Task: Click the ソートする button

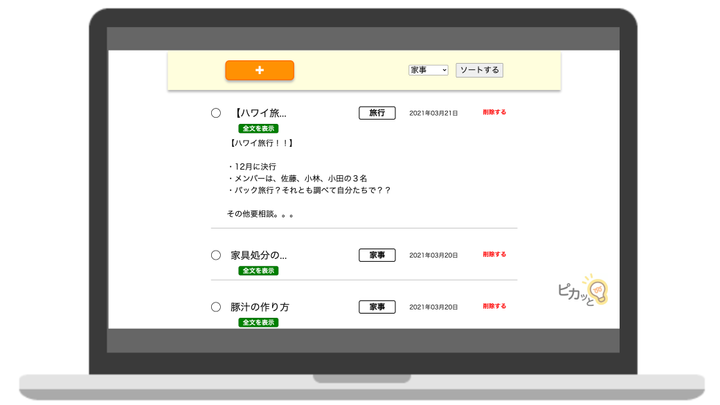Action: (479, 70)
